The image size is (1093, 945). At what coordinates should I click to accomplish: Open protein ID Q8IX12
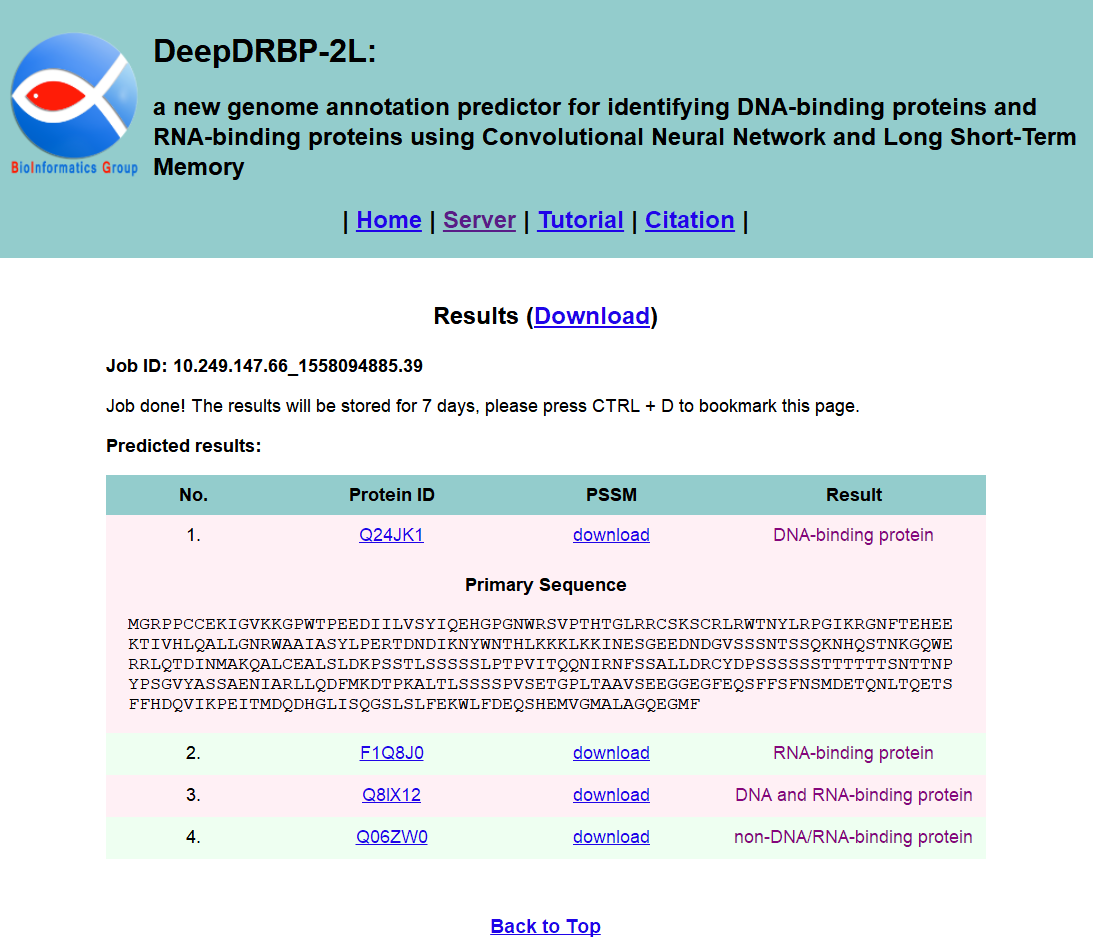391,795
